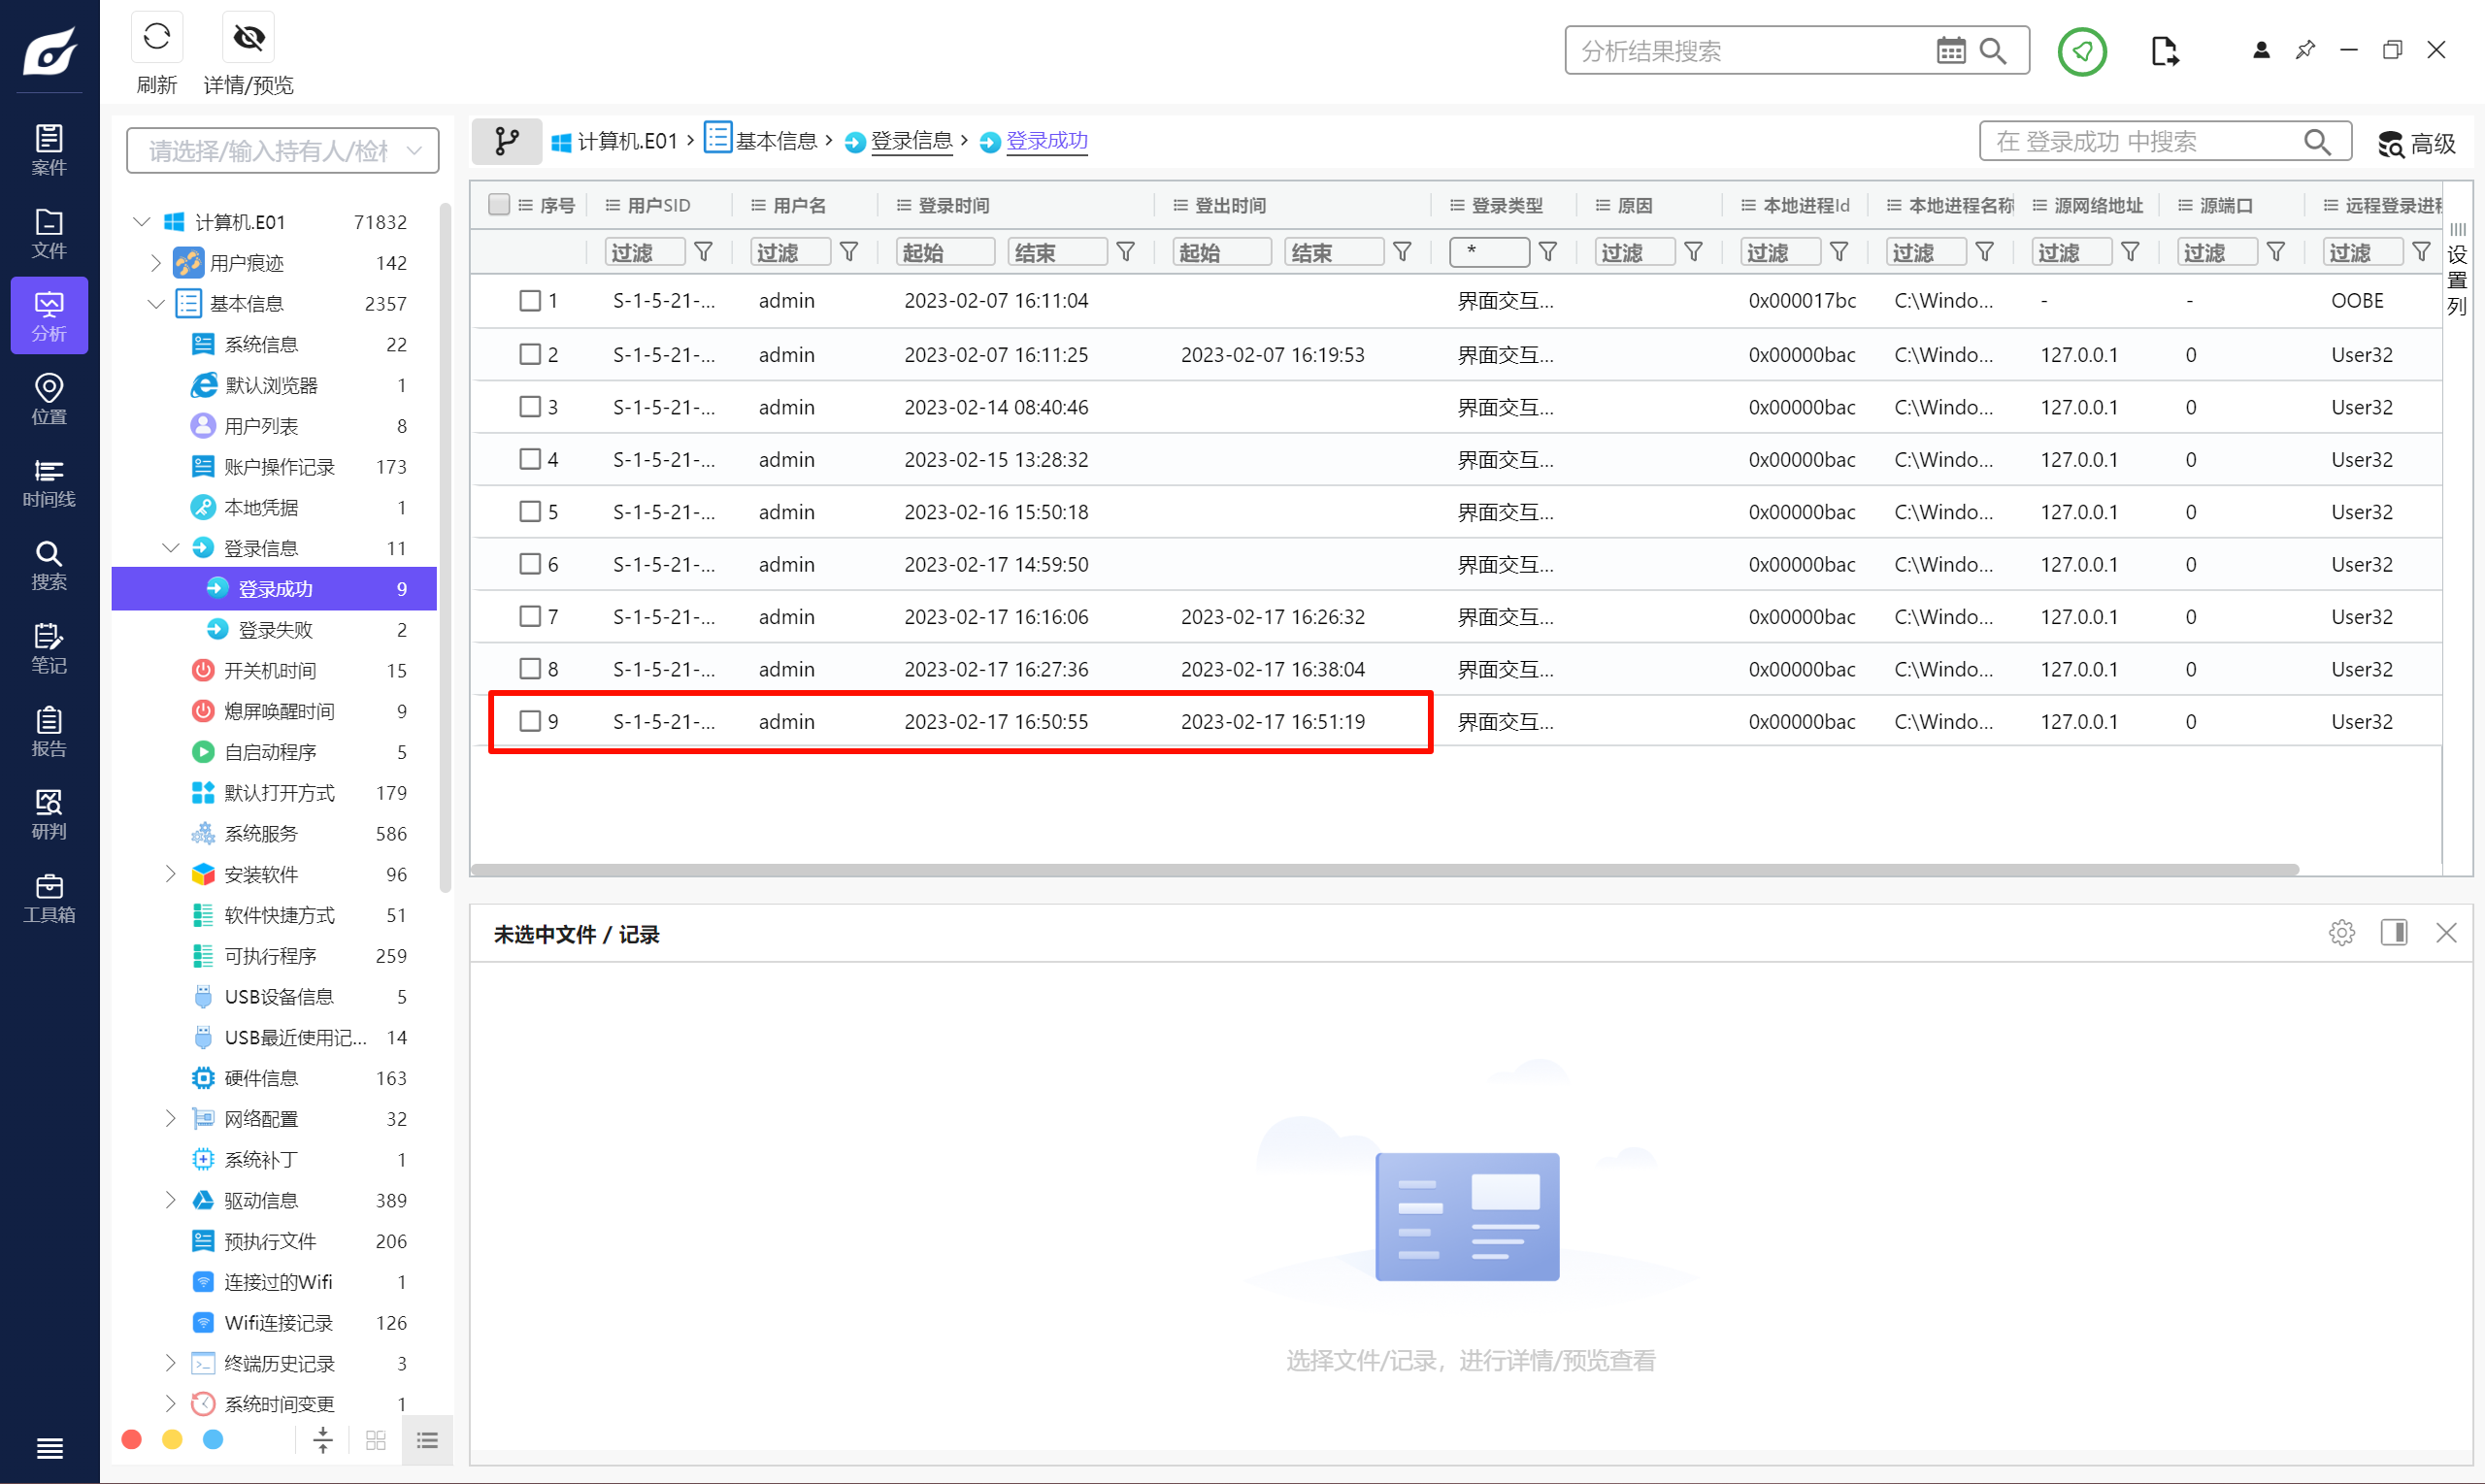Screen dimensions: 2485x1484
Task: Toggle the detail panel layout icon
Action: click(2393, 932)
